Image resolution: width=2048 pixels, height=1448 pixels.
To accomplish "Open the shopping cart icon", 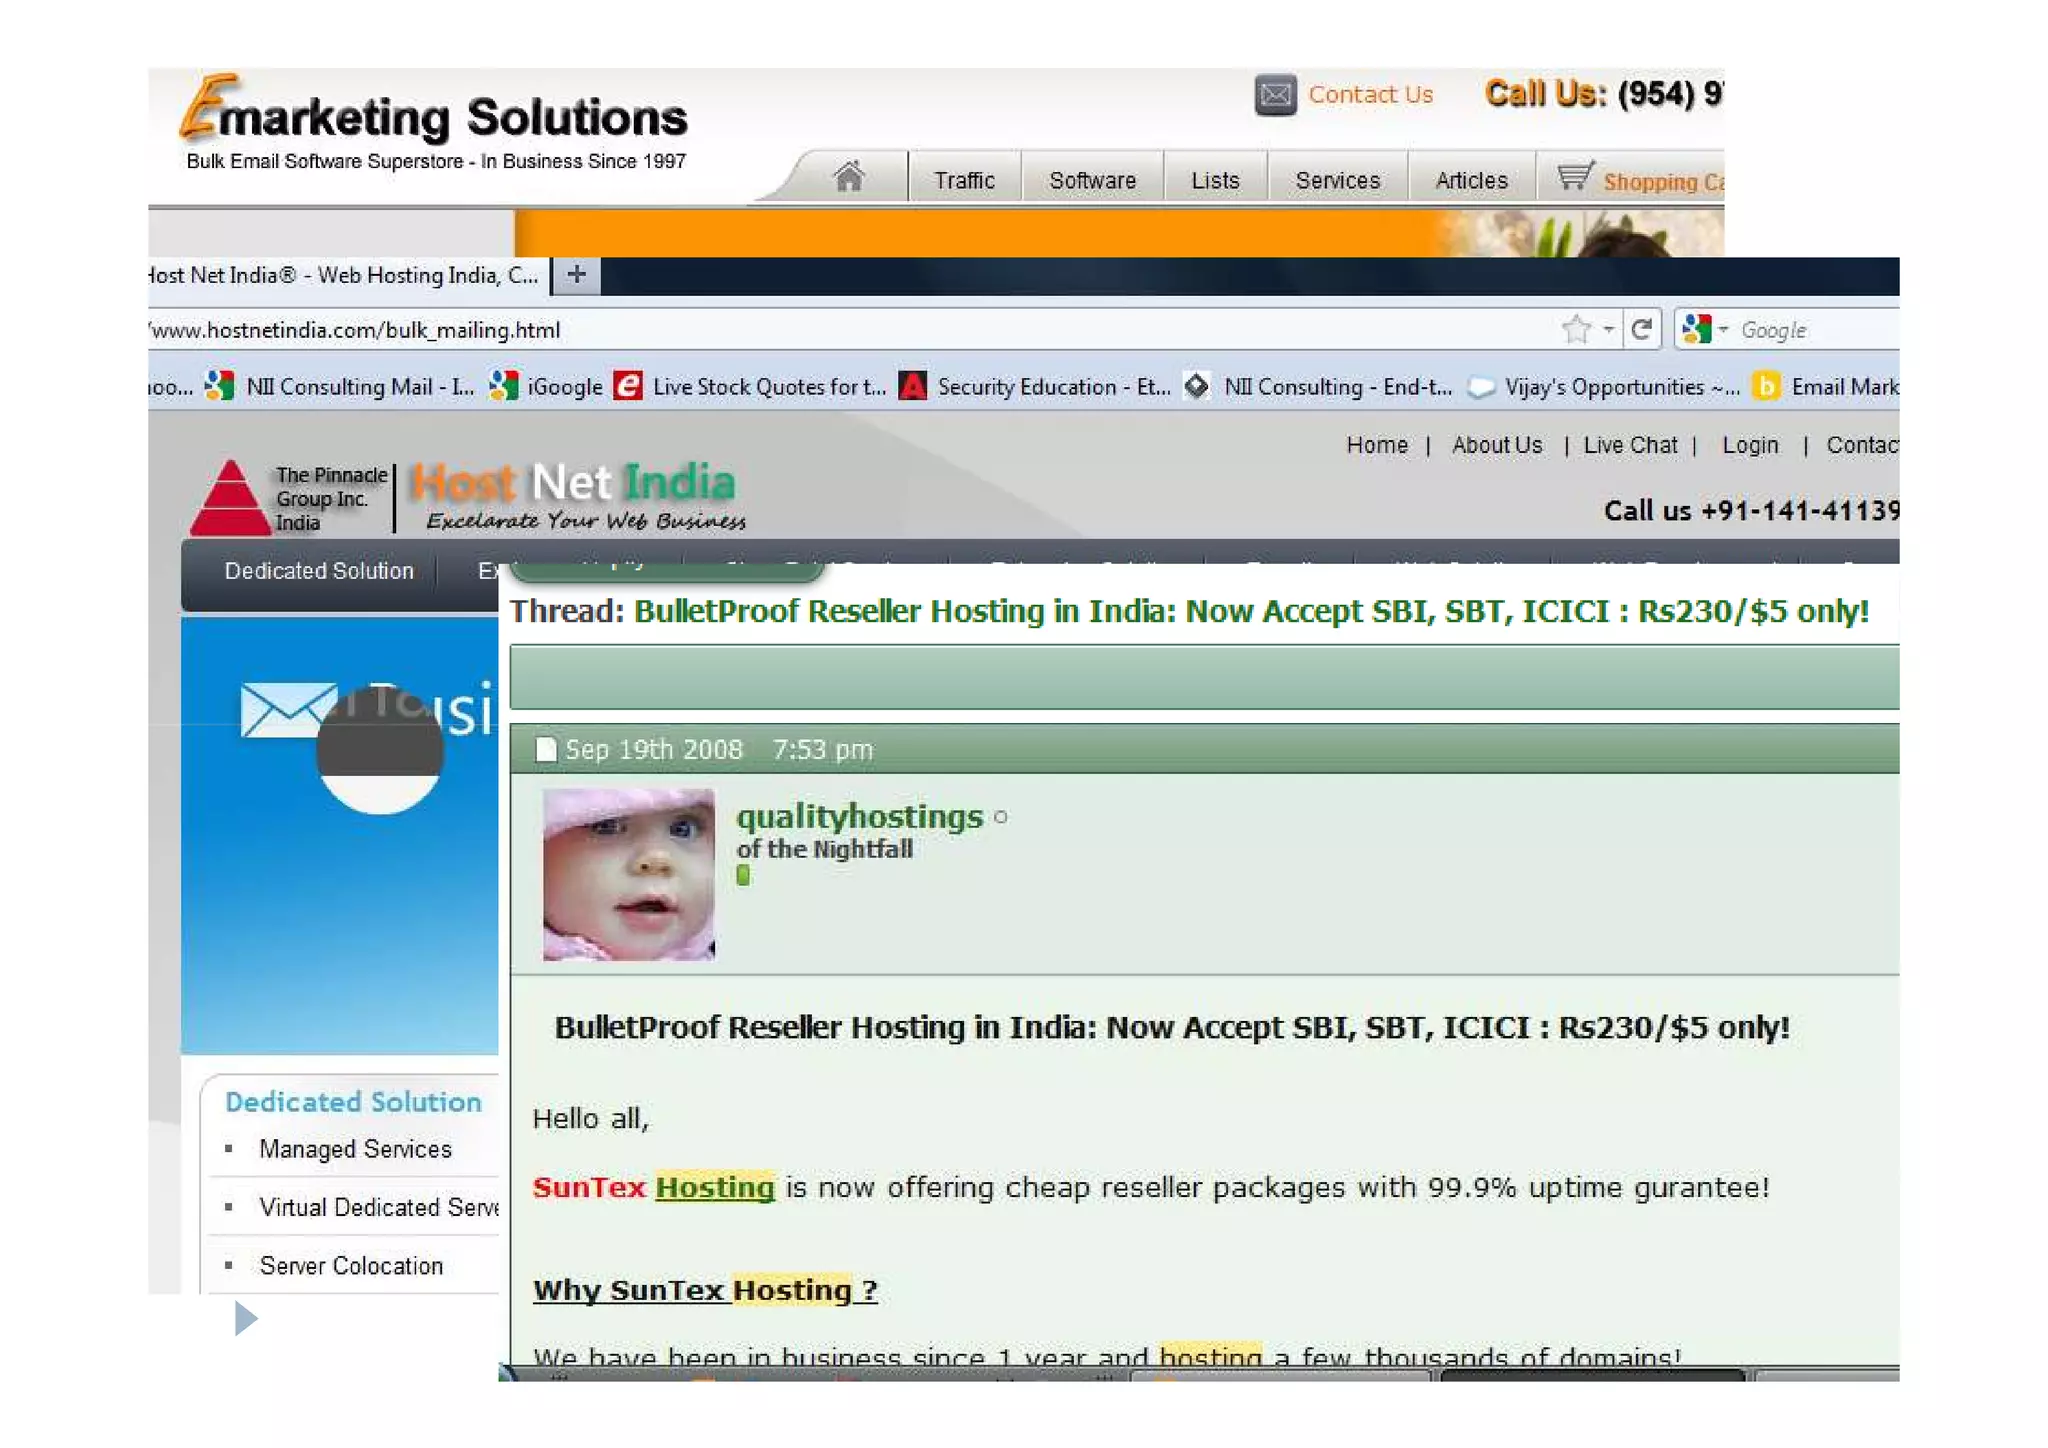I will click(1574, 177).
